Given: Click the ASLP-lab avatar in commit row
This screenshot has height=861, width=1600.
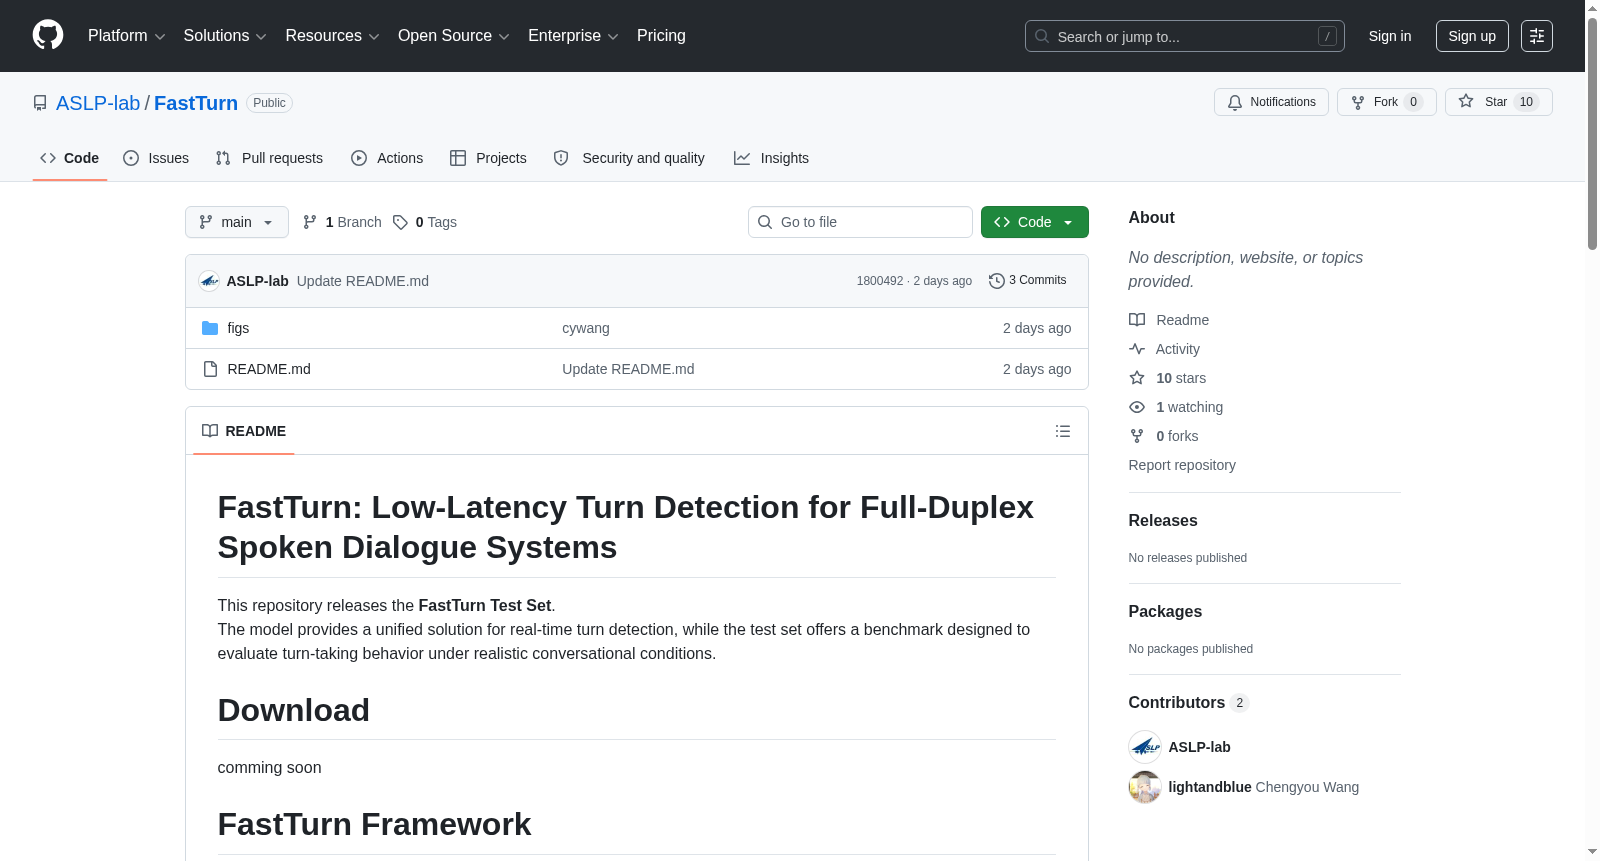Looking at the screenshot, I should click(x=209, y=281).
